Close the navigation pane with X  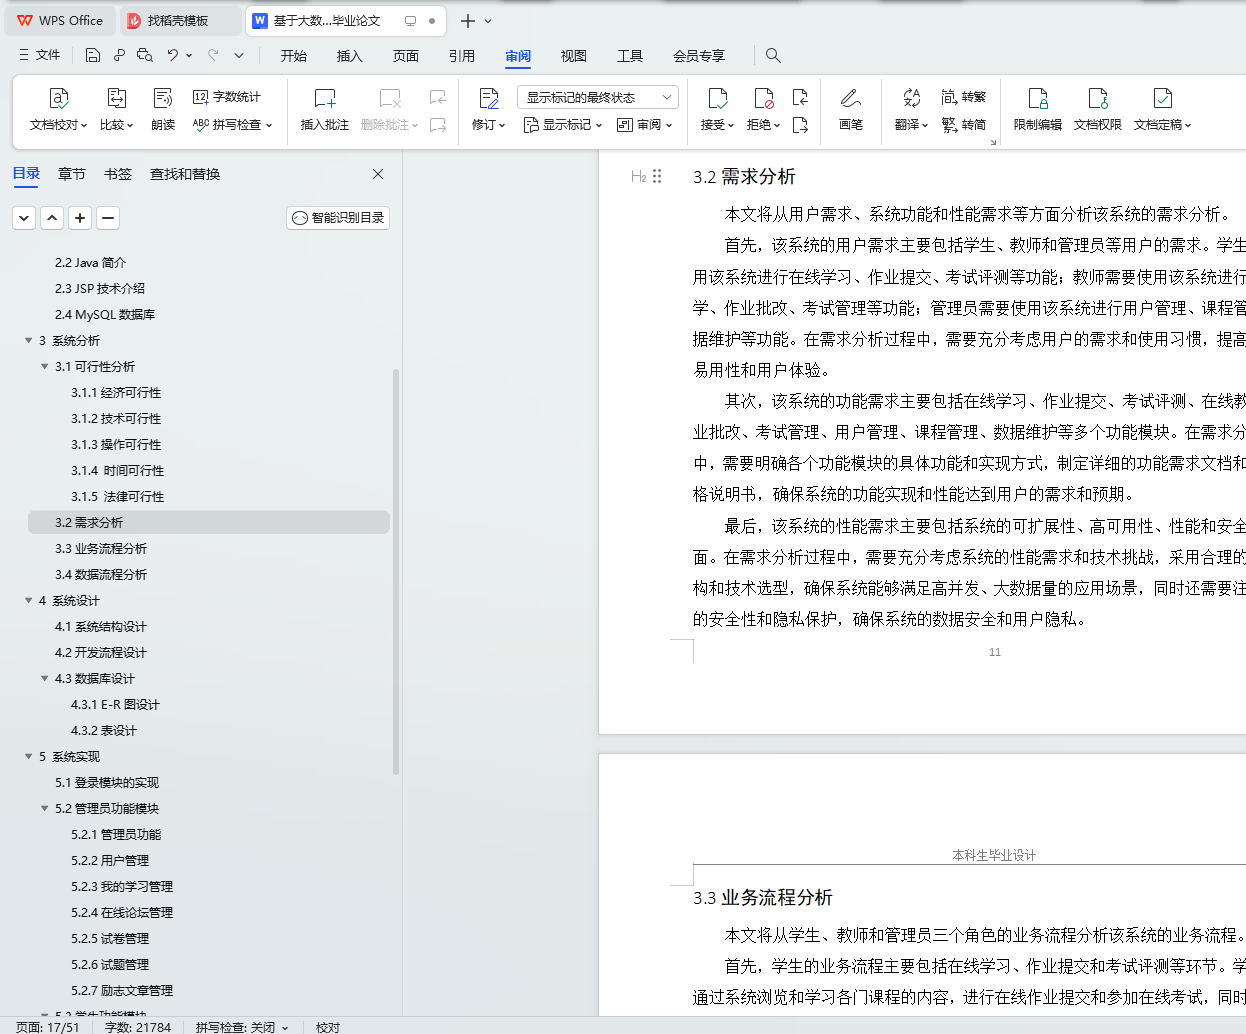click(378, 174)
